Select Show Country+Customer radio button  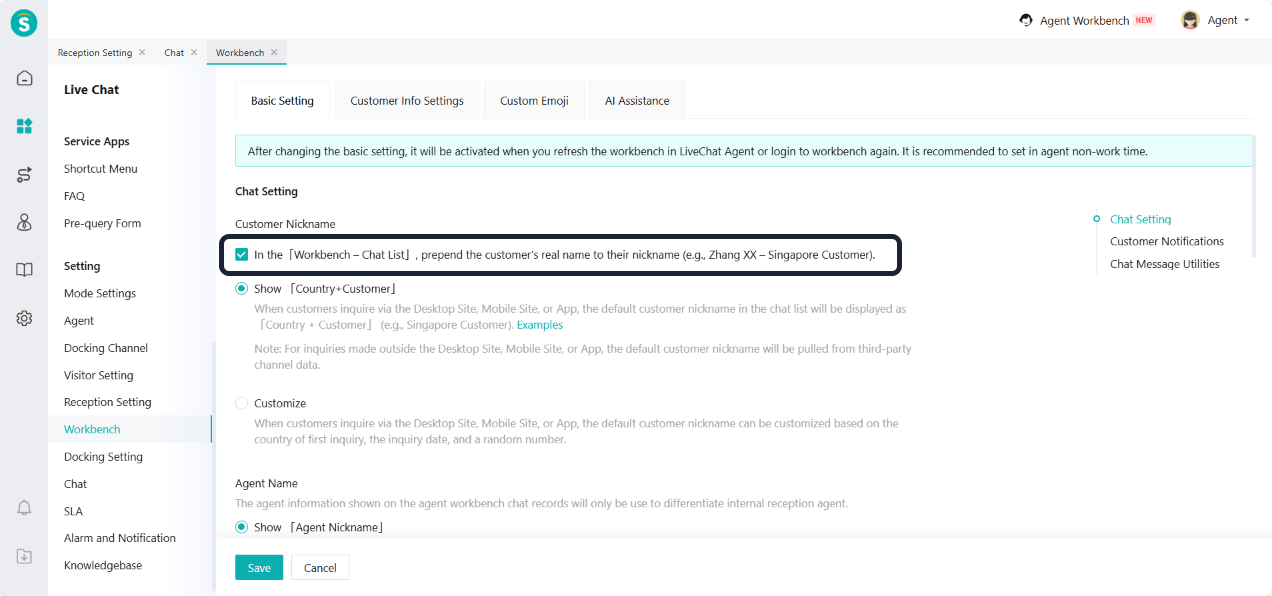coord(242,289)
